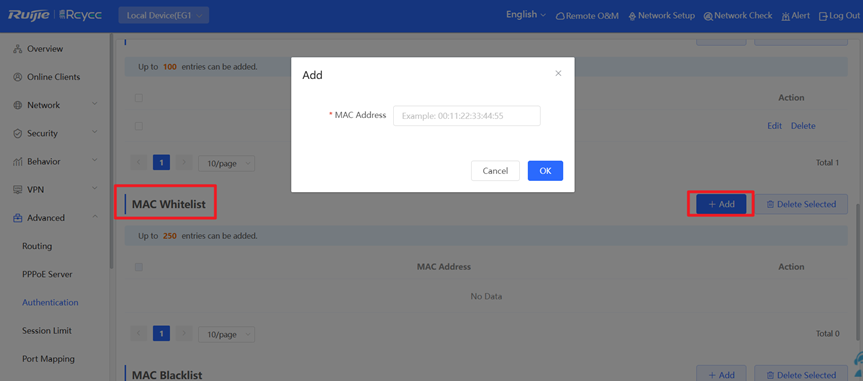Cancel the Add dialog

(495, 171)
